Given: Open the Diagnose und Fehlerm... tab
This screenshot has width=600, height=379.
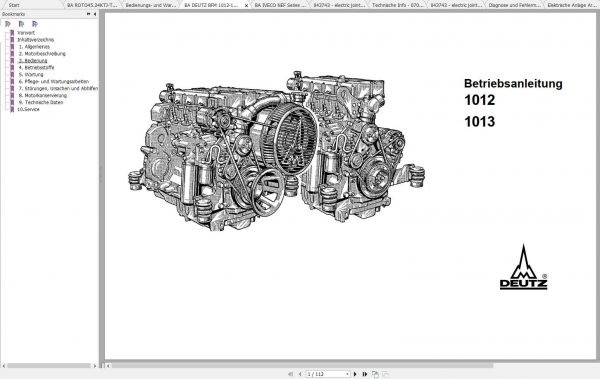Looking at the screenshot, I should coord(515,5).
